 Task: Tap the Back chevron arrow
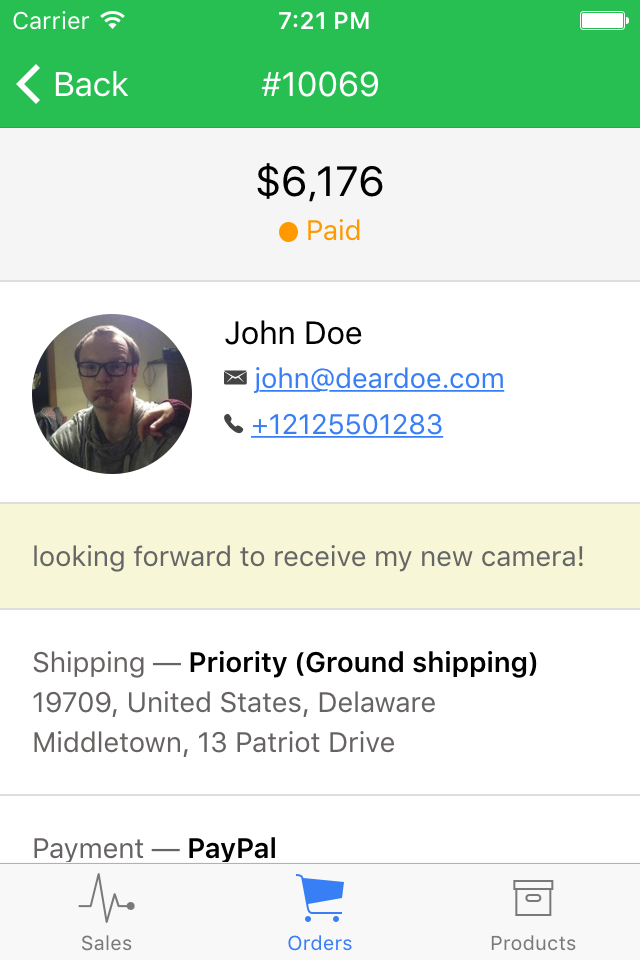click(28, 84)
